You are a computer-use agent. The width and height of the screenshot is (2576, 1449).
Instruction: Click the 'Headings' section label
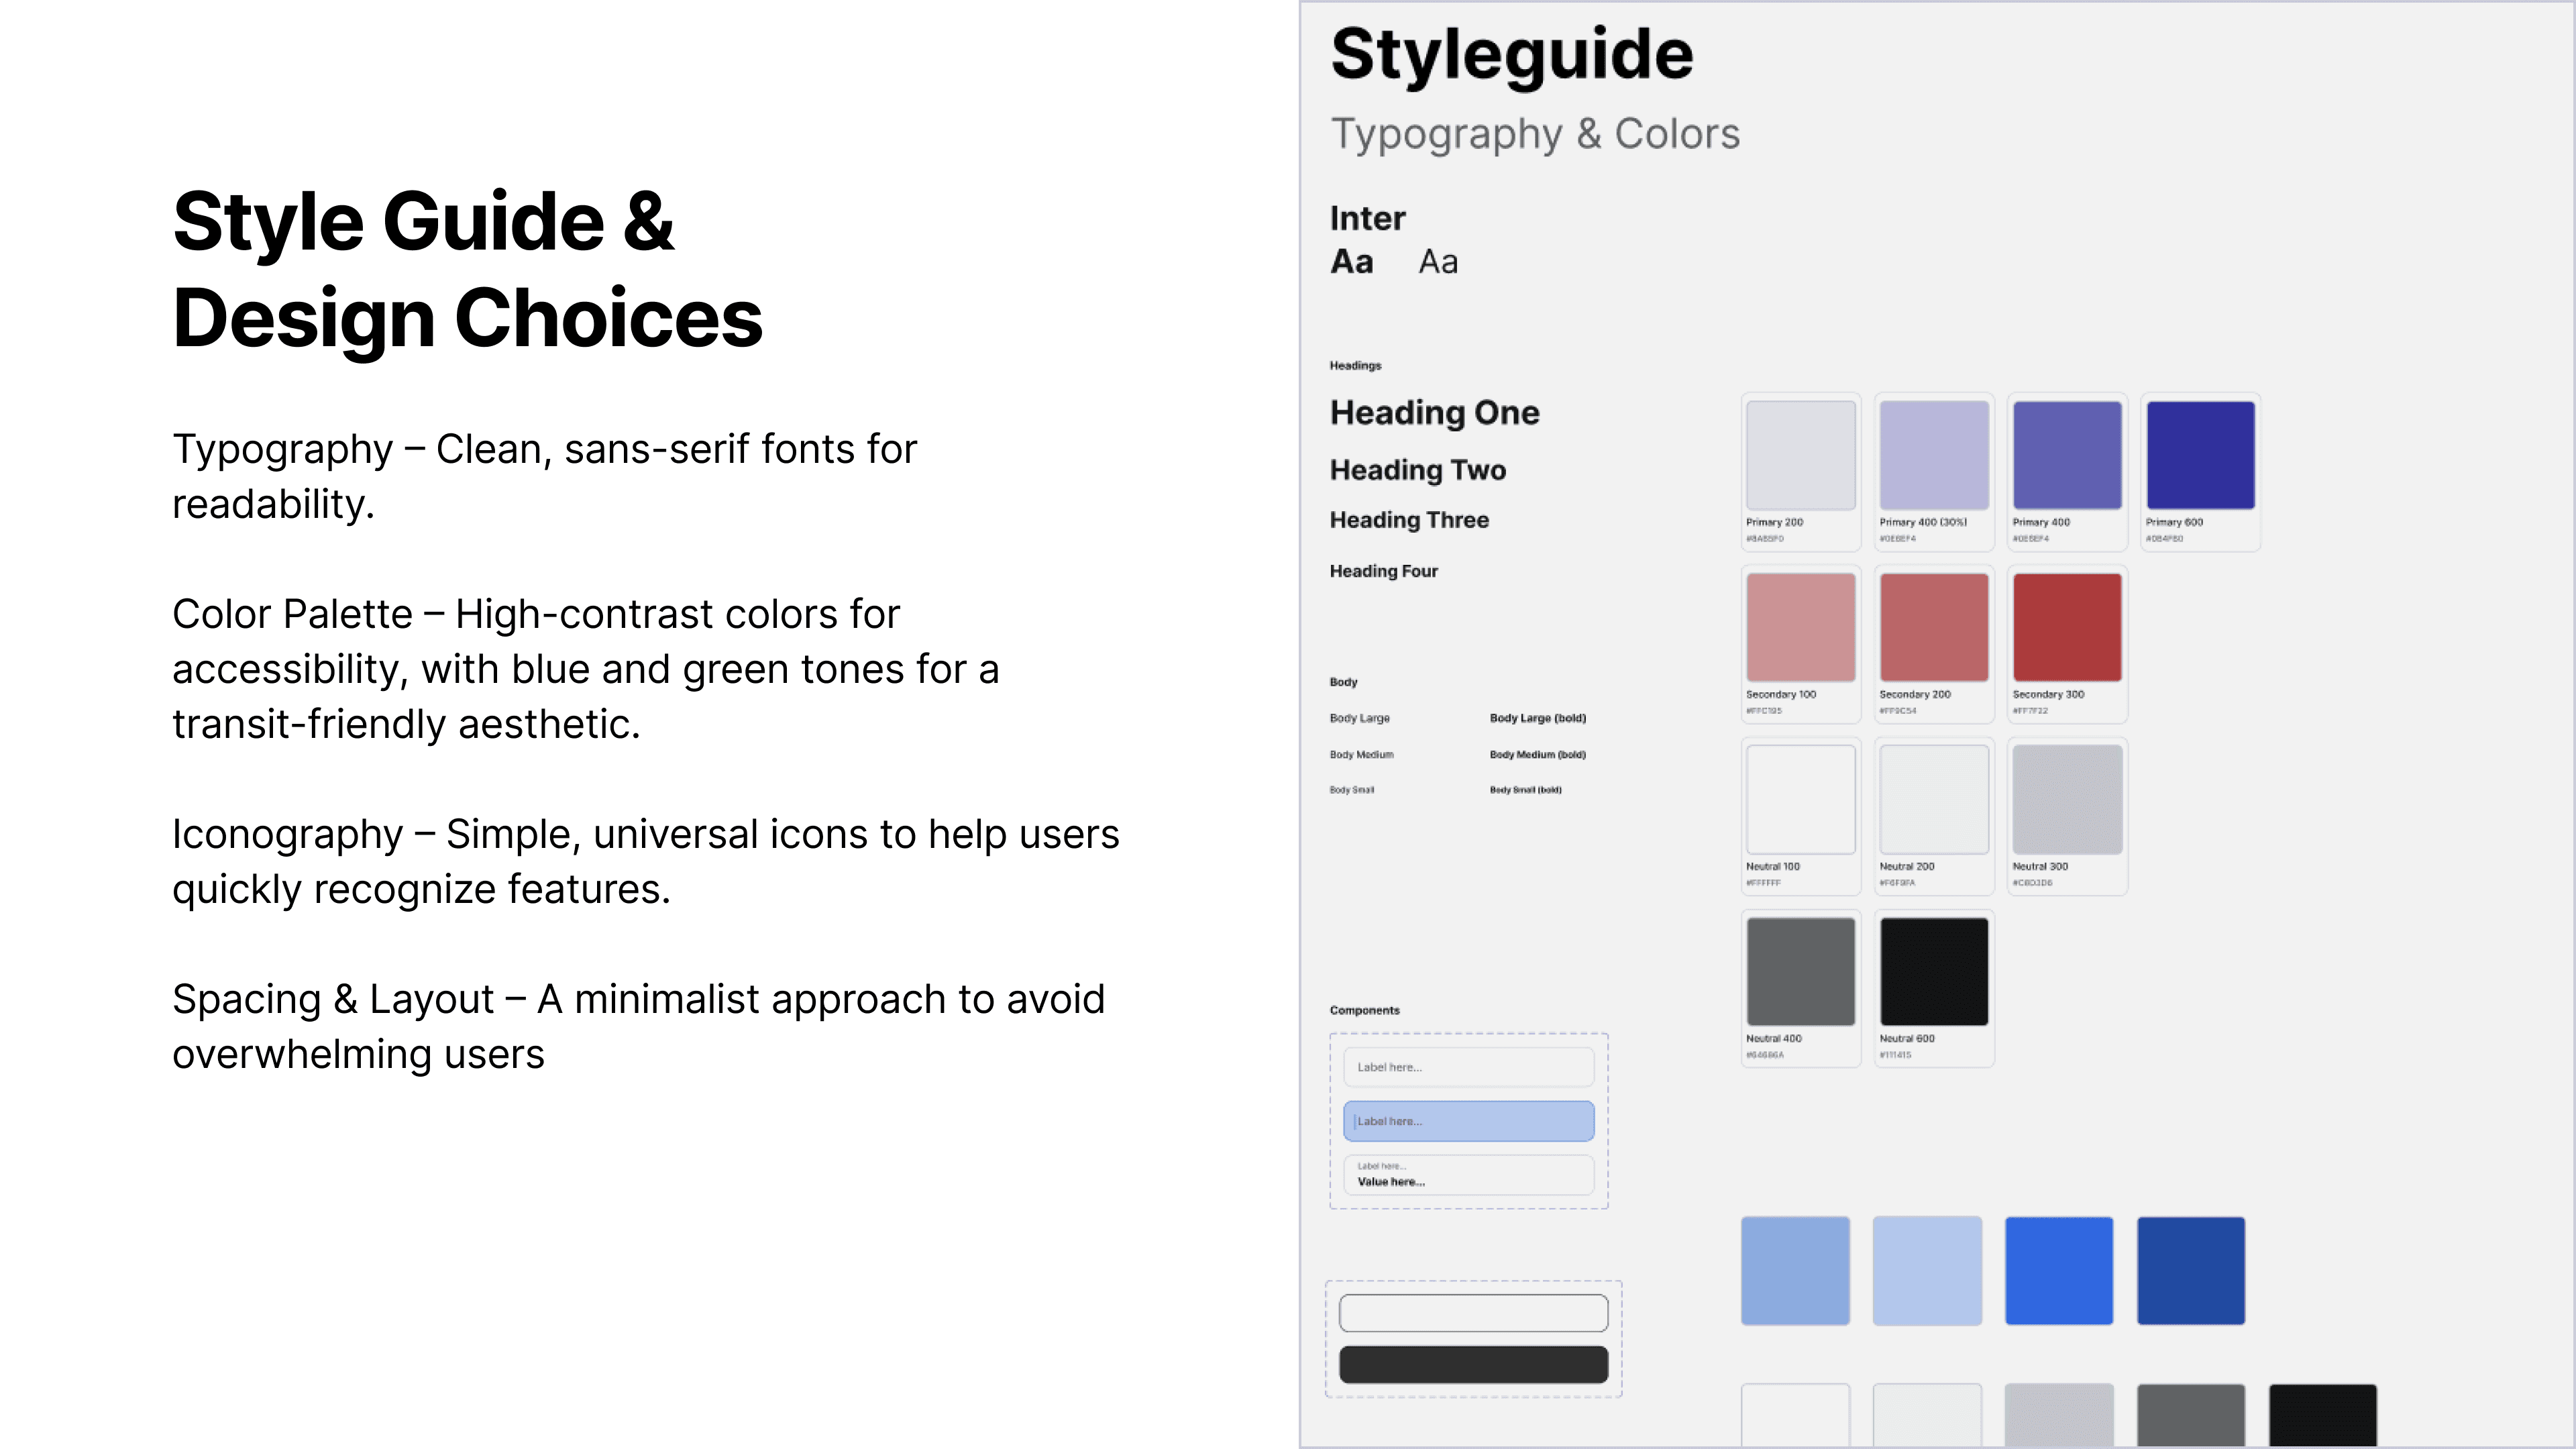point(1355,365)
